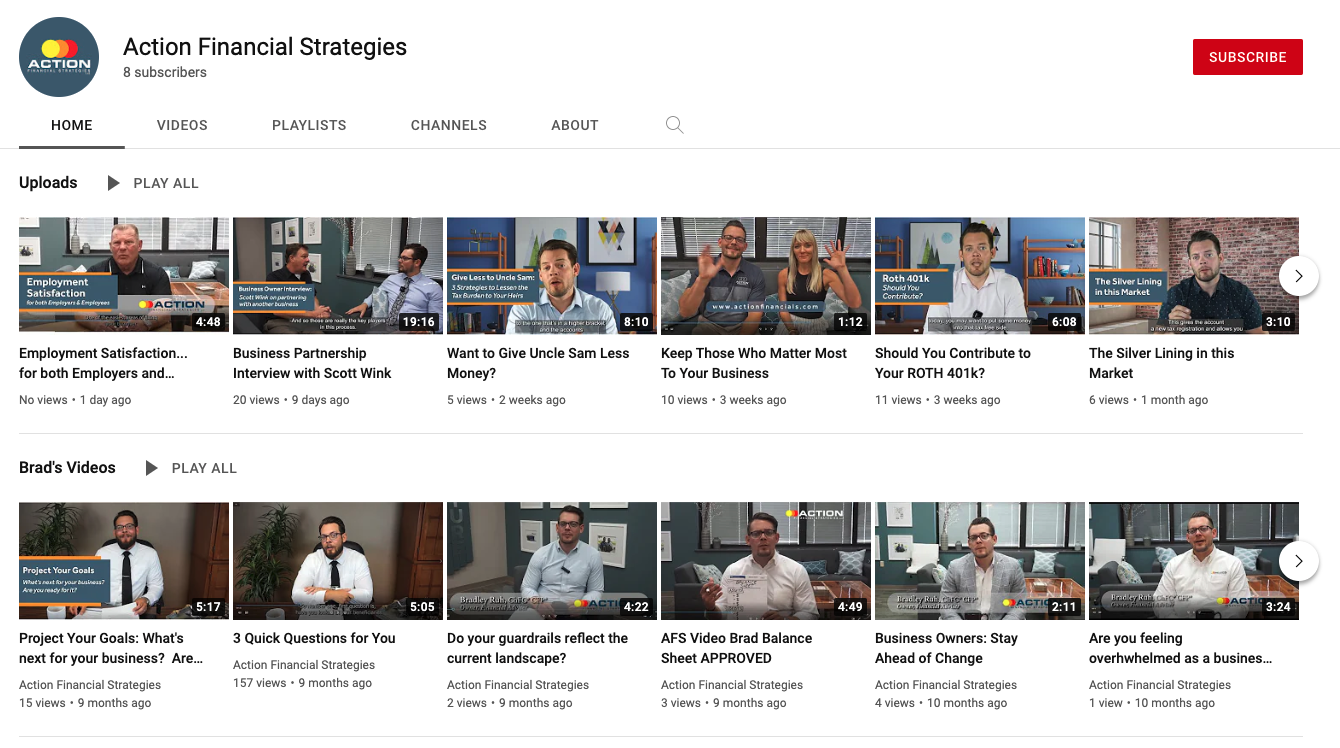Go to the CHANNELS tab
This screenshot has width=1340, height=748.
tap(449, 125)
